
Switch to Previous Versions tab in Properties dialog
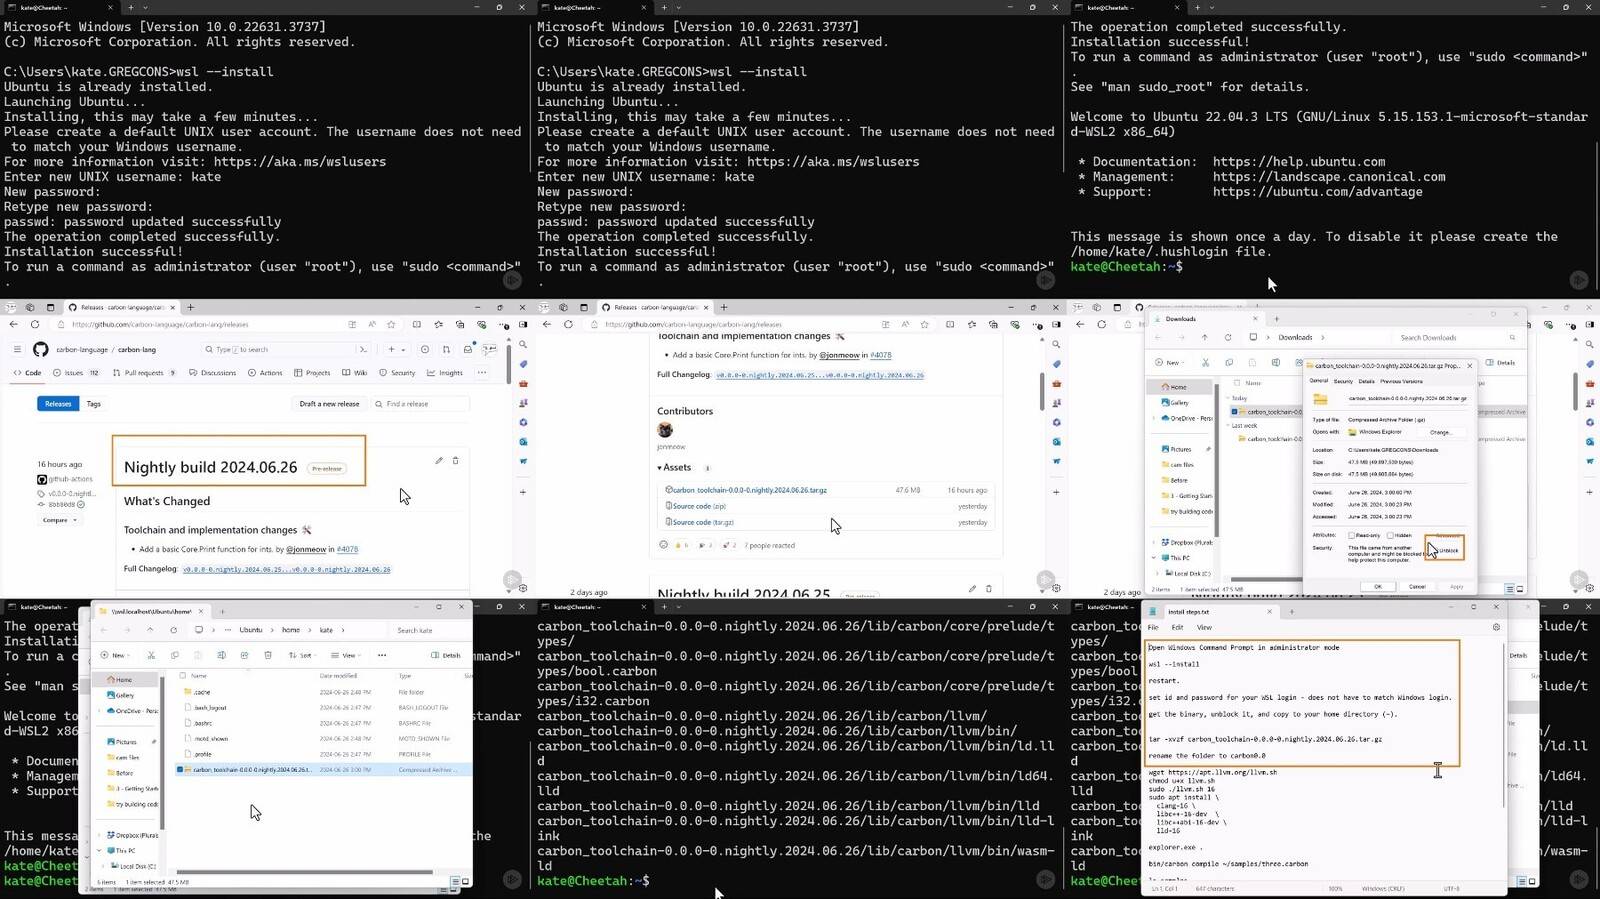coord(1401,381)
